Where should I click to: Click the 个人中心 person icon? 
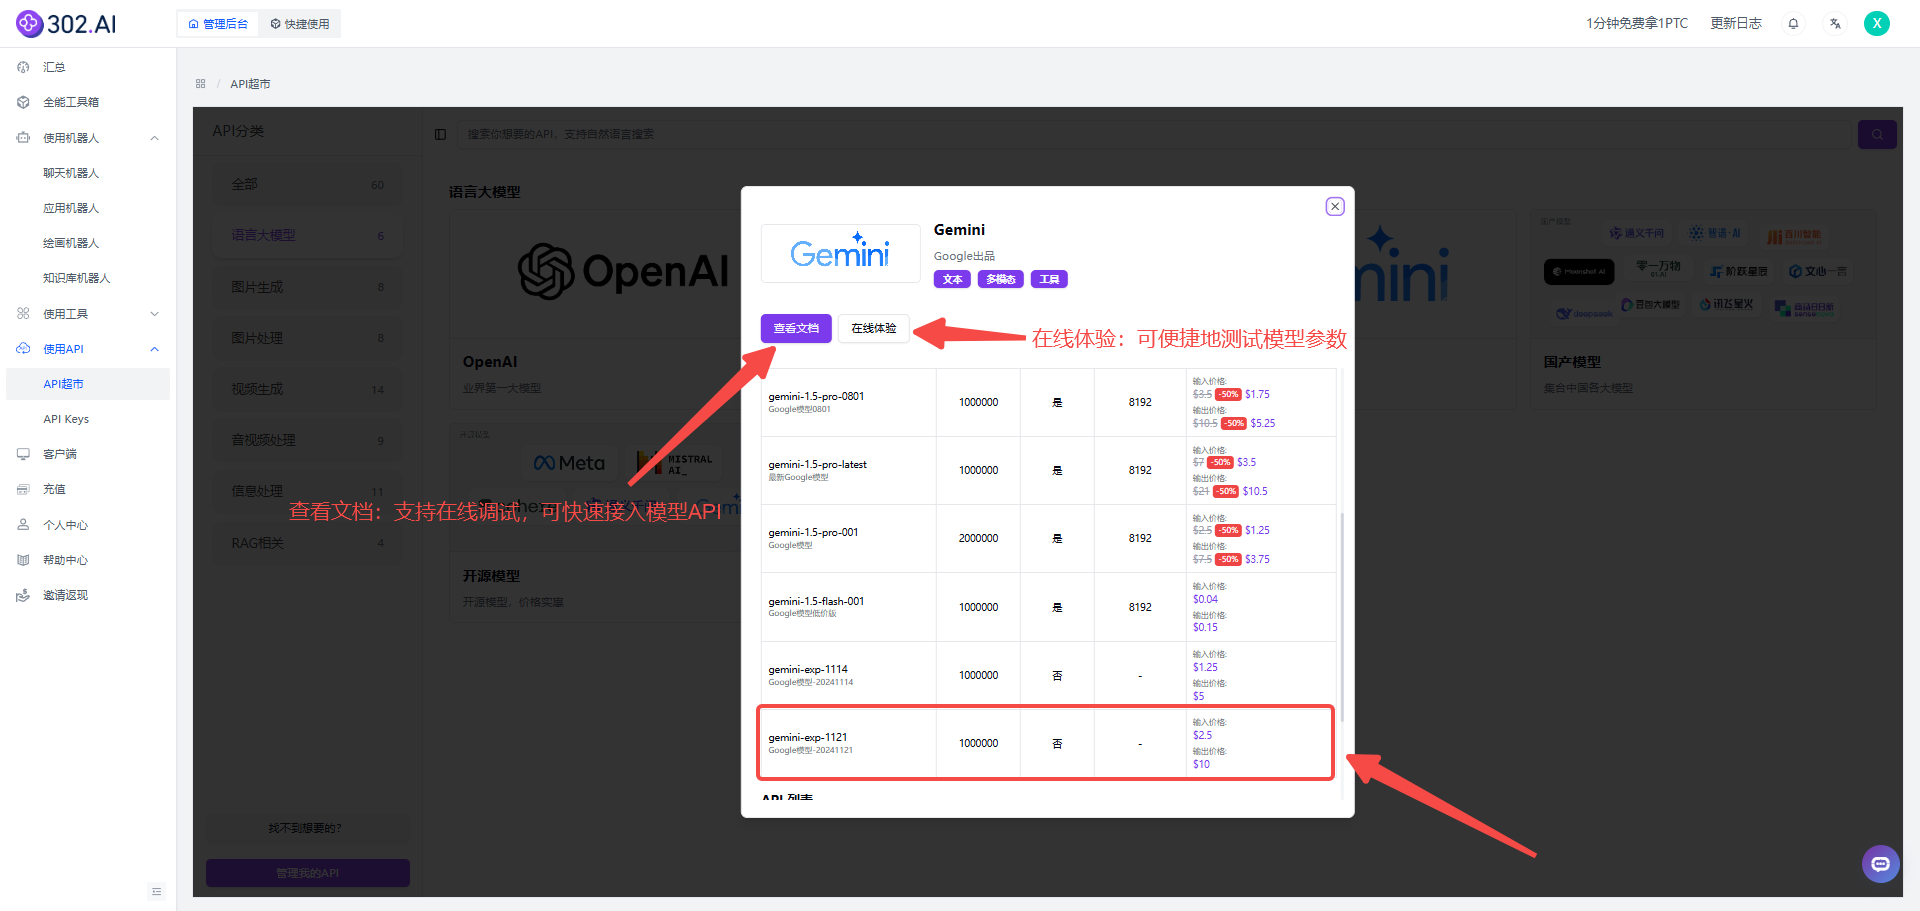tap(23, 525)
